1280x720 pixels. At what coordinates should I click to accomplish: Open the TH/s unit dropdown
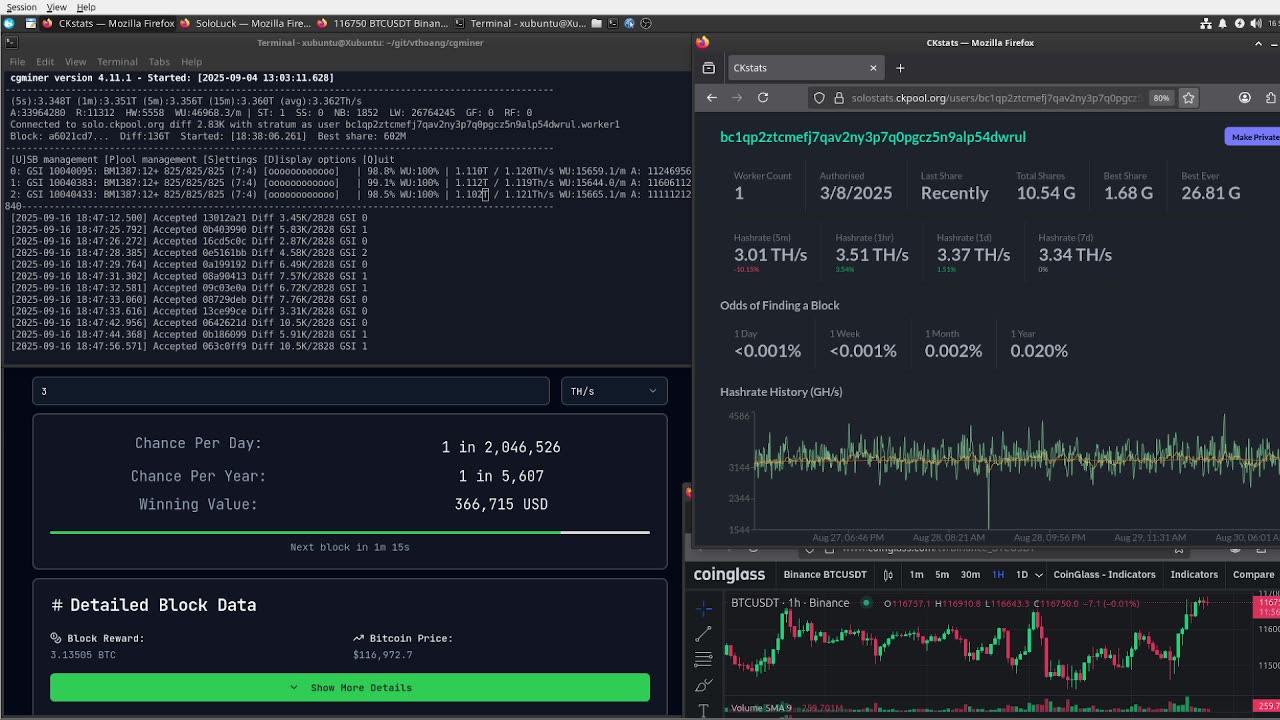[x=614, y=391]
